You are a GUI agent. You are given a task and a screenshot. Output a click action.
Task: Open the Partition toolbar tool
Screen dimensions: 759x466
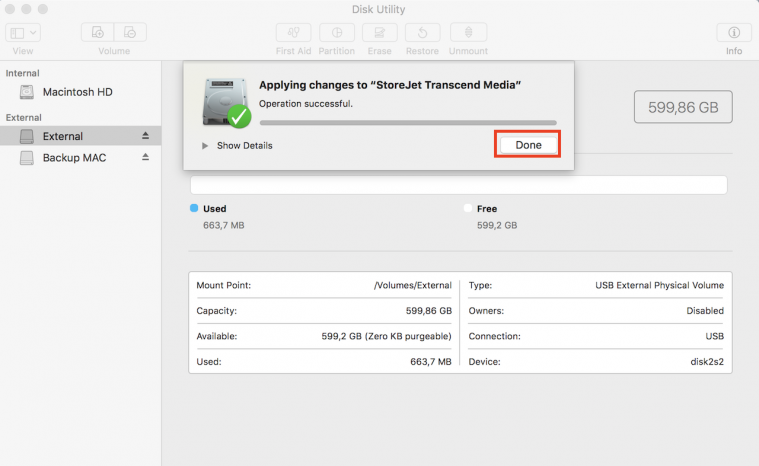coord(337,32)
